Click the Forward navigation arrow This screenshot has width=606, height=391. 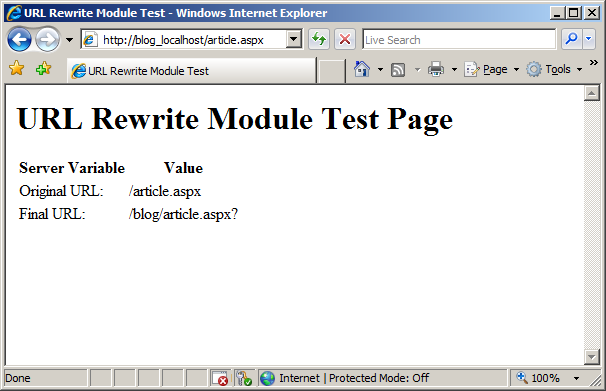point(48,39)
